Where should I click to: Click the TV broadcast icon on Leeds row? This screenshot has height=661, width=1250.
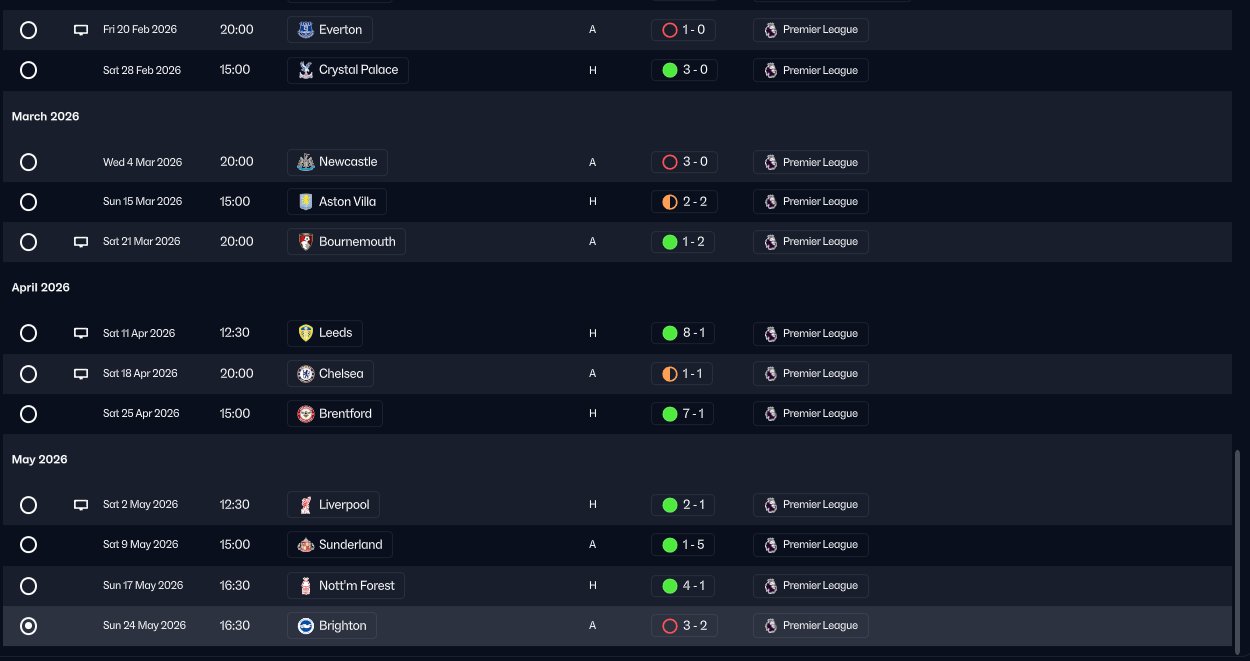pos(81,333)
